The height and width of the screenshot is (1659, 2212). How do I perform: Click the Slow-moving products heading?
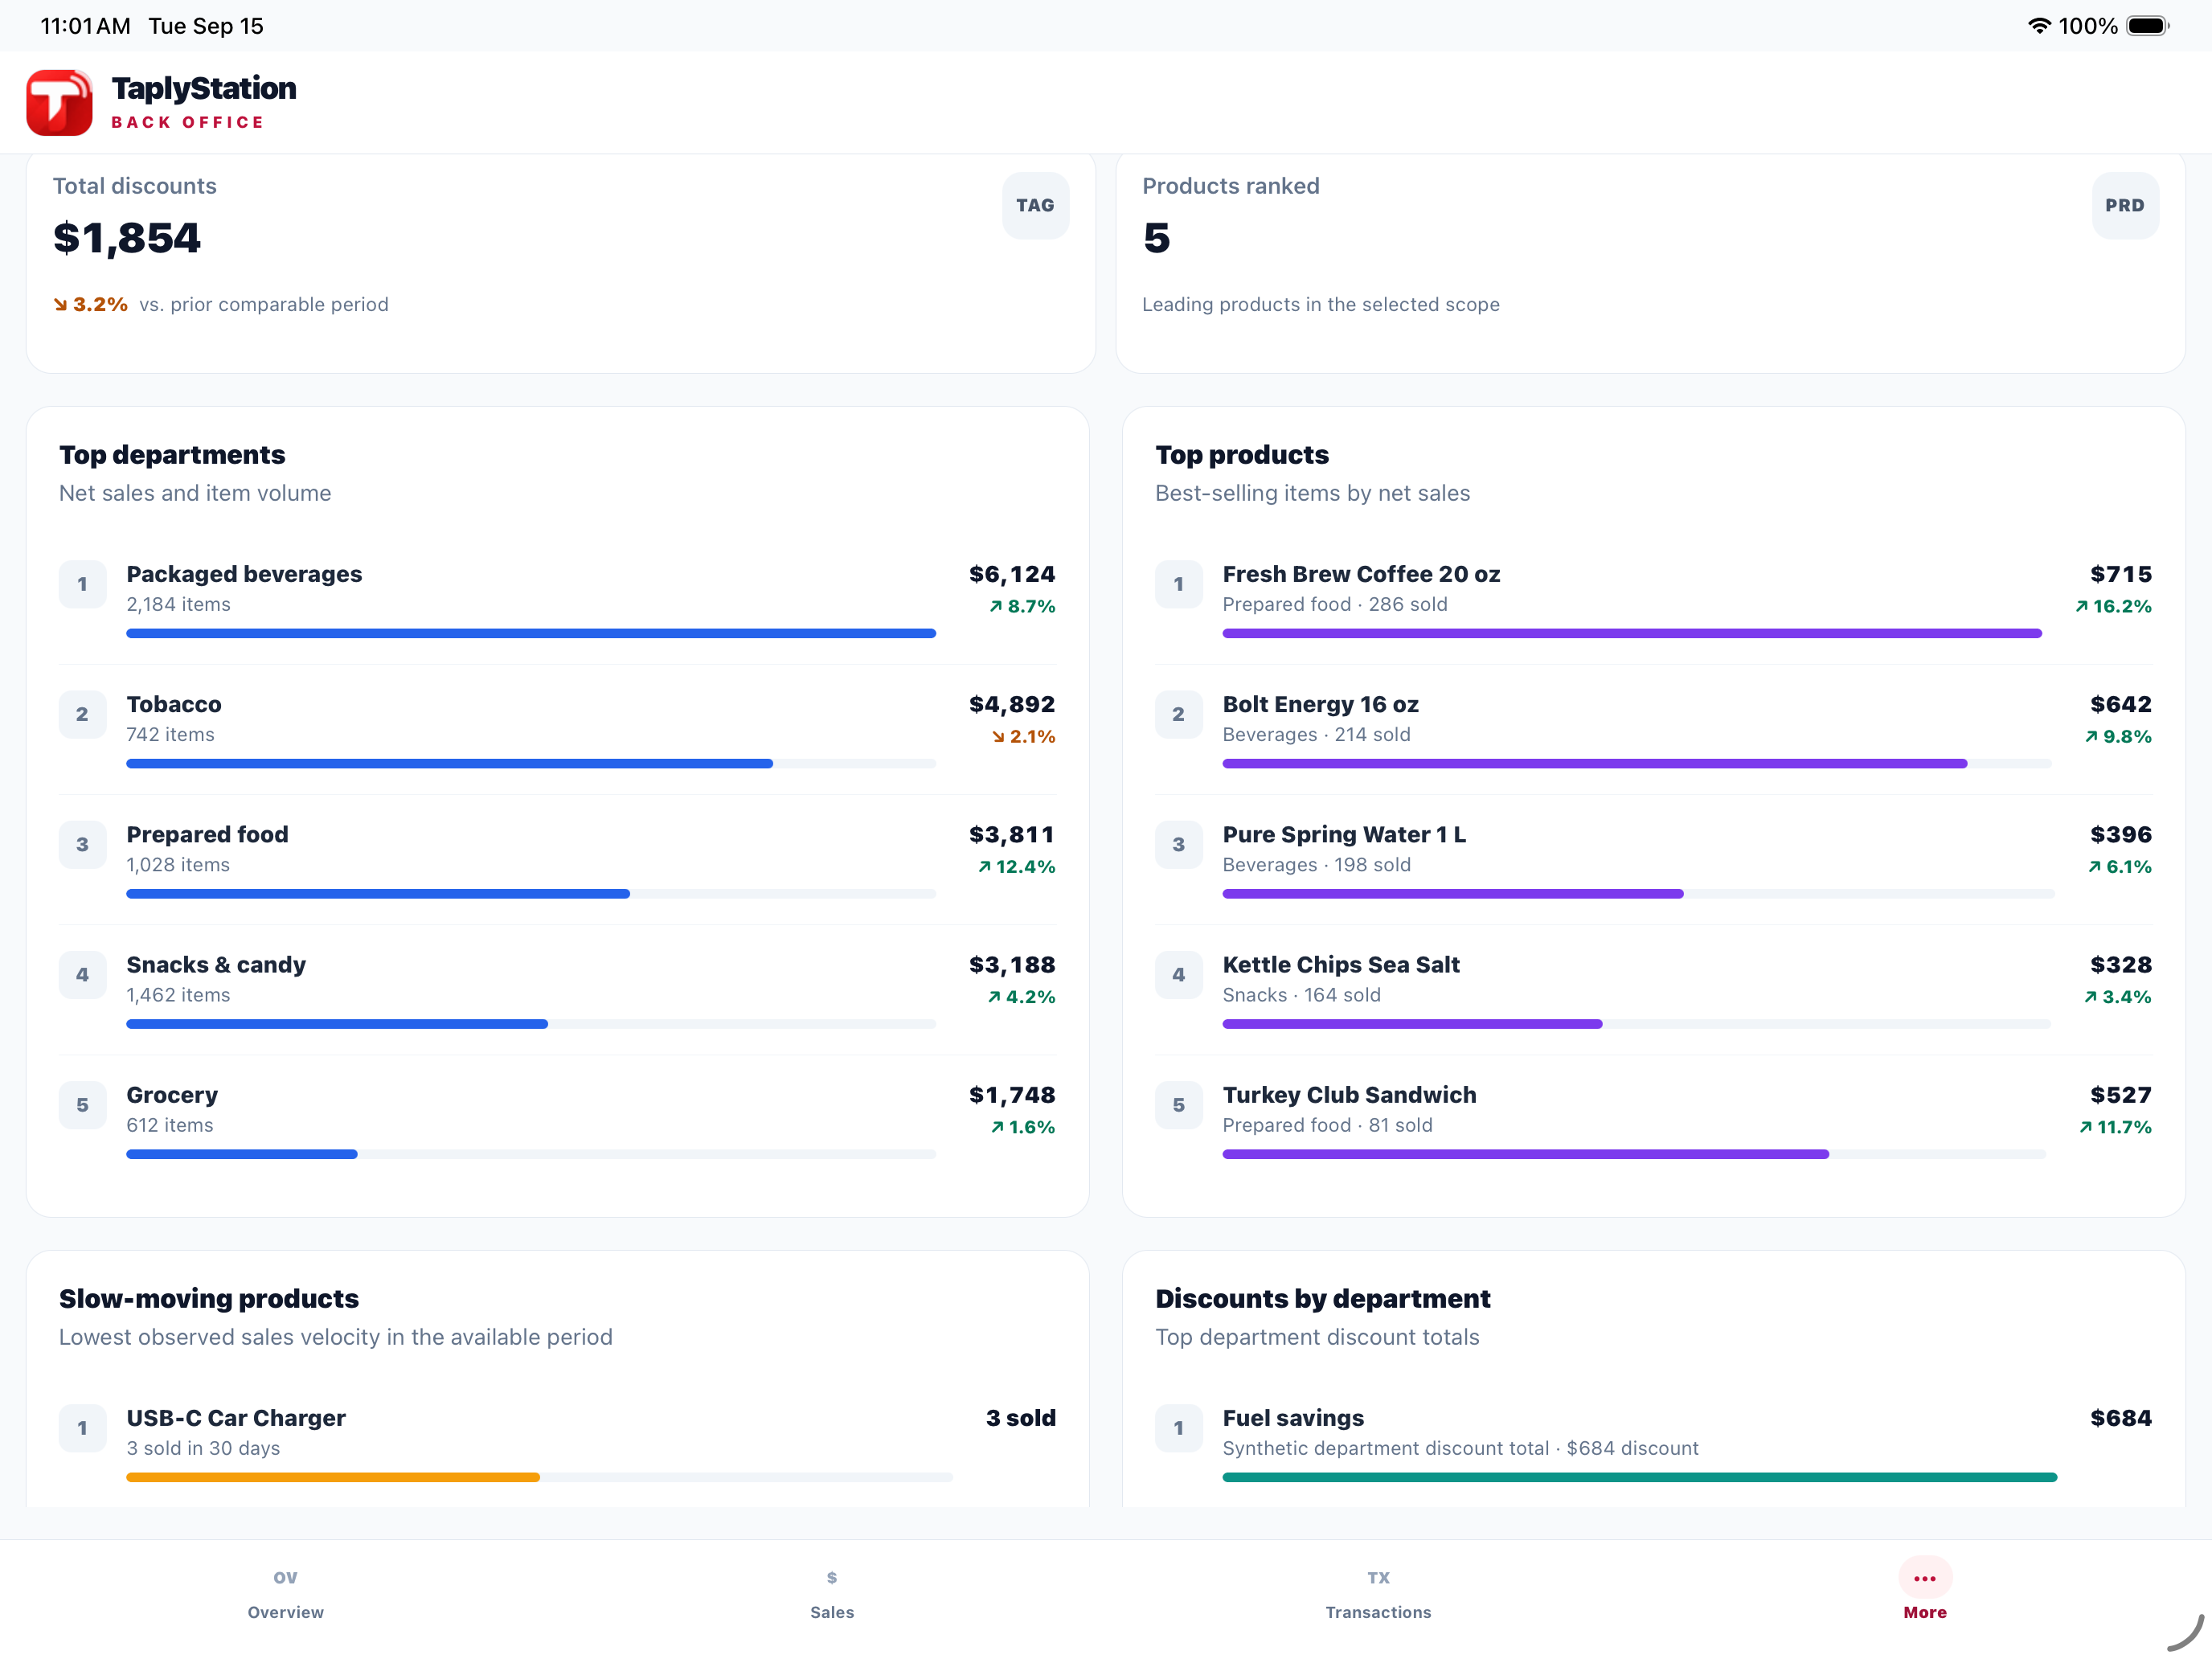click(209, 1299)
